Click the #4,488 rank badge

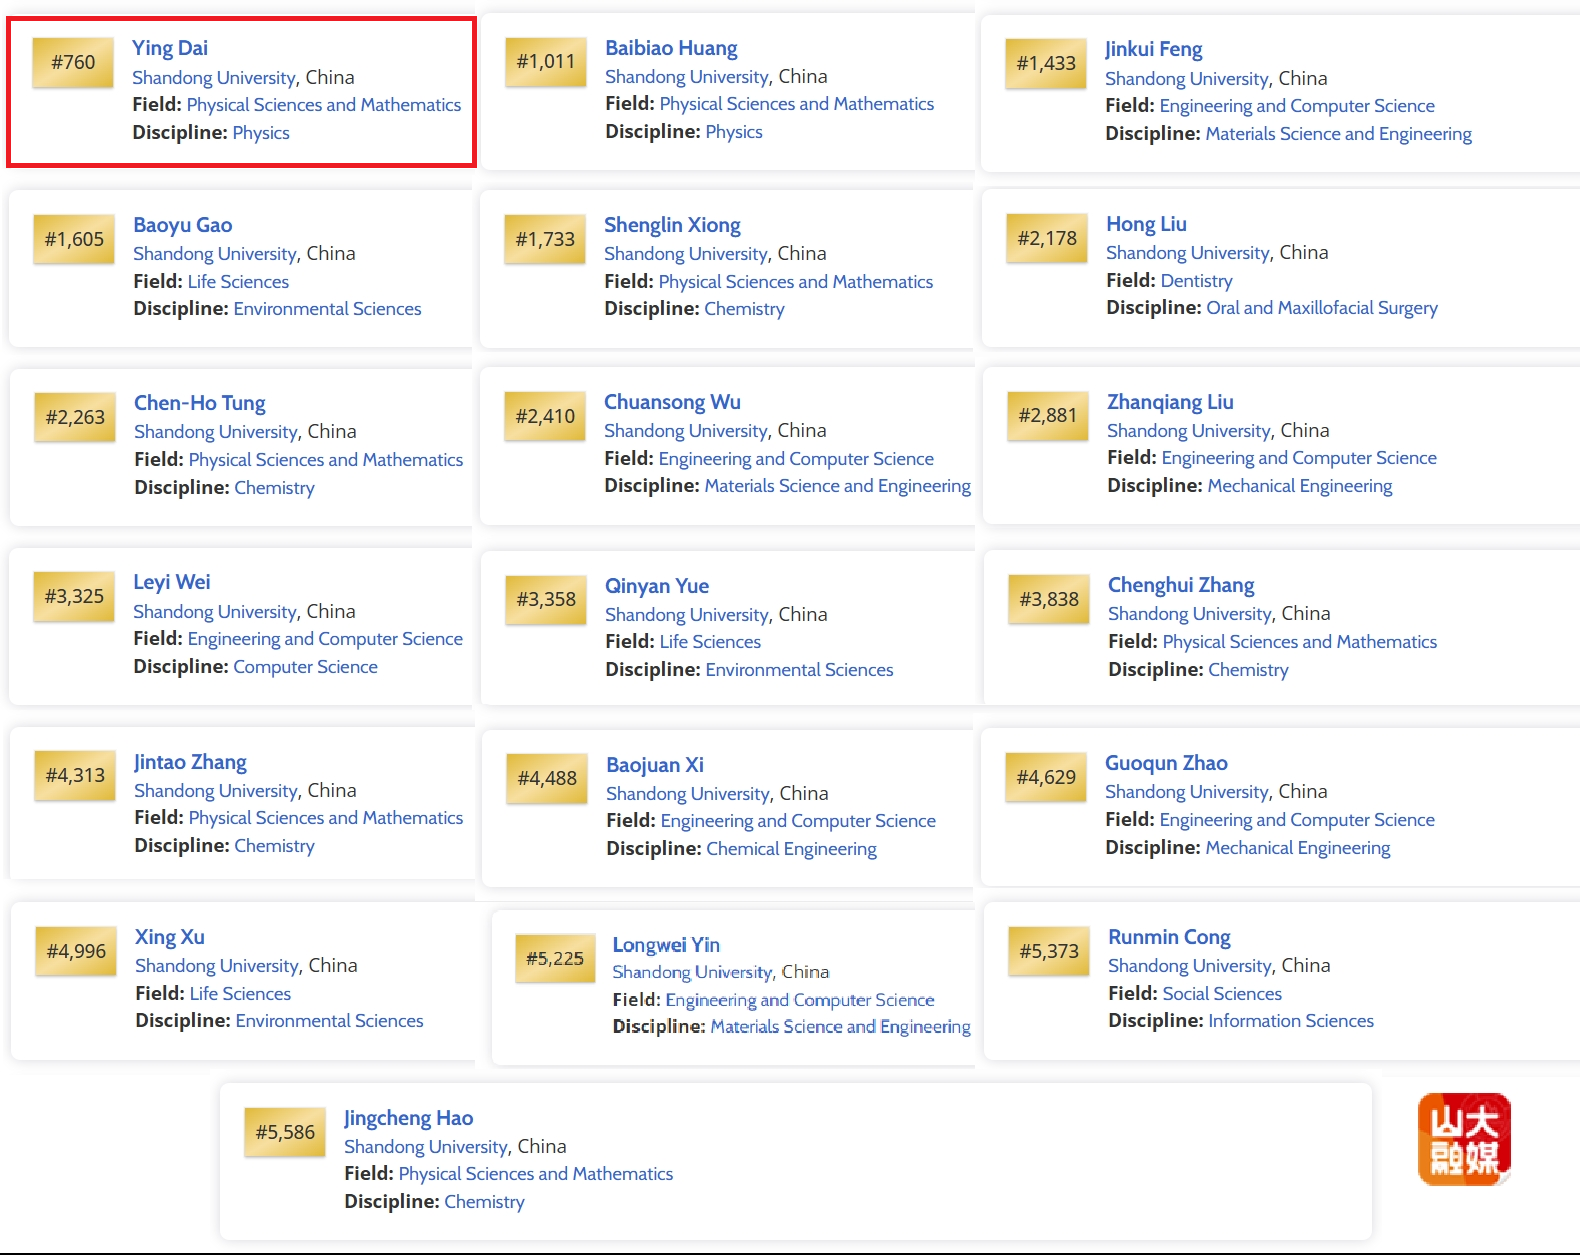[x=547, y=779]
